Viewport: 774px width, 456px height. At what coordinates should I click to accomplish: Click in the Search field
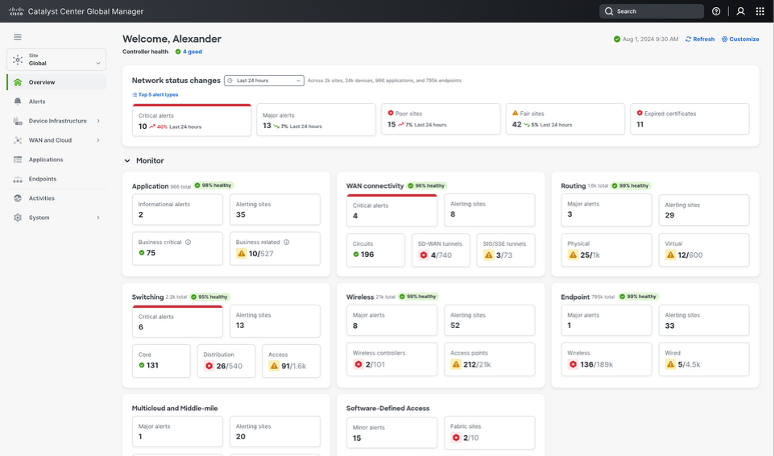tap(652, 11)
